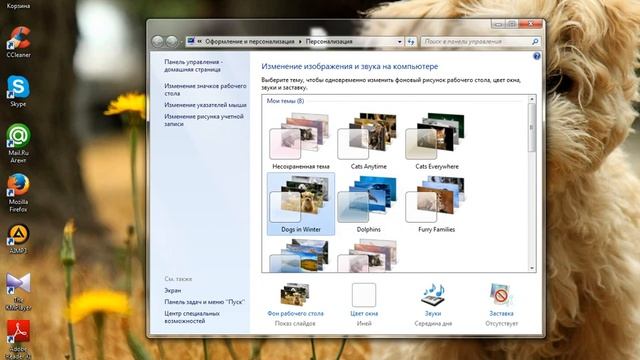
Task: Open Цвет окна color swatch
Action: (364, 295)
